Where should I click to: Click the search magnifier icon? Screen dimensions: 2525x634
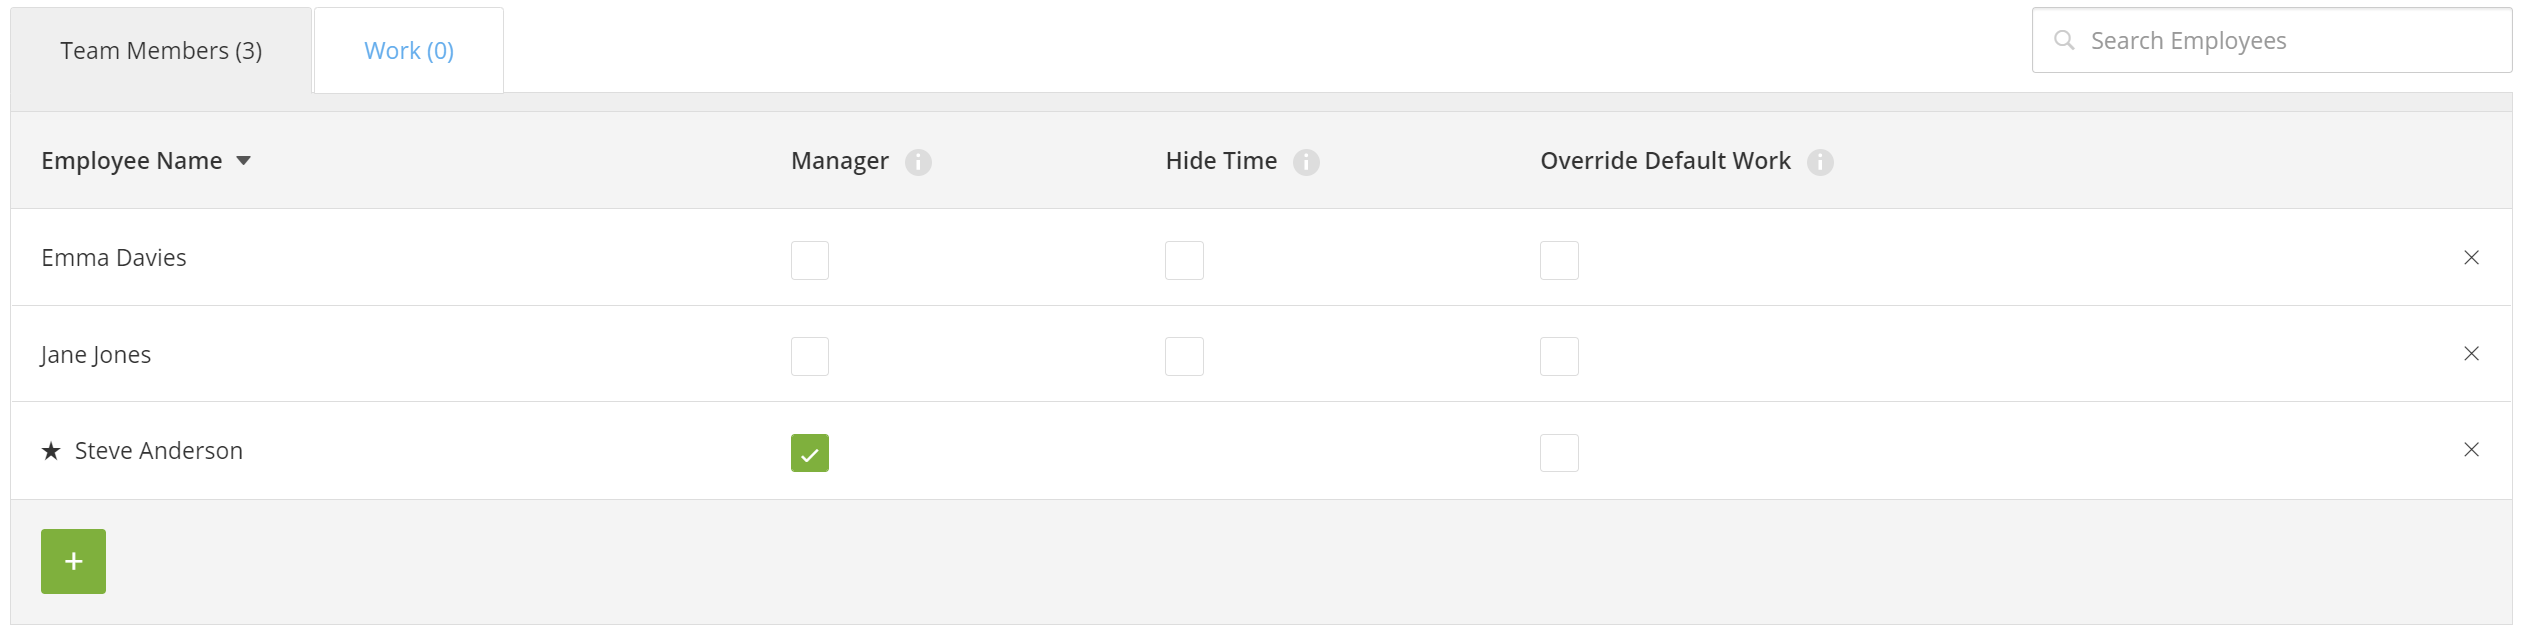point(2064,40)
